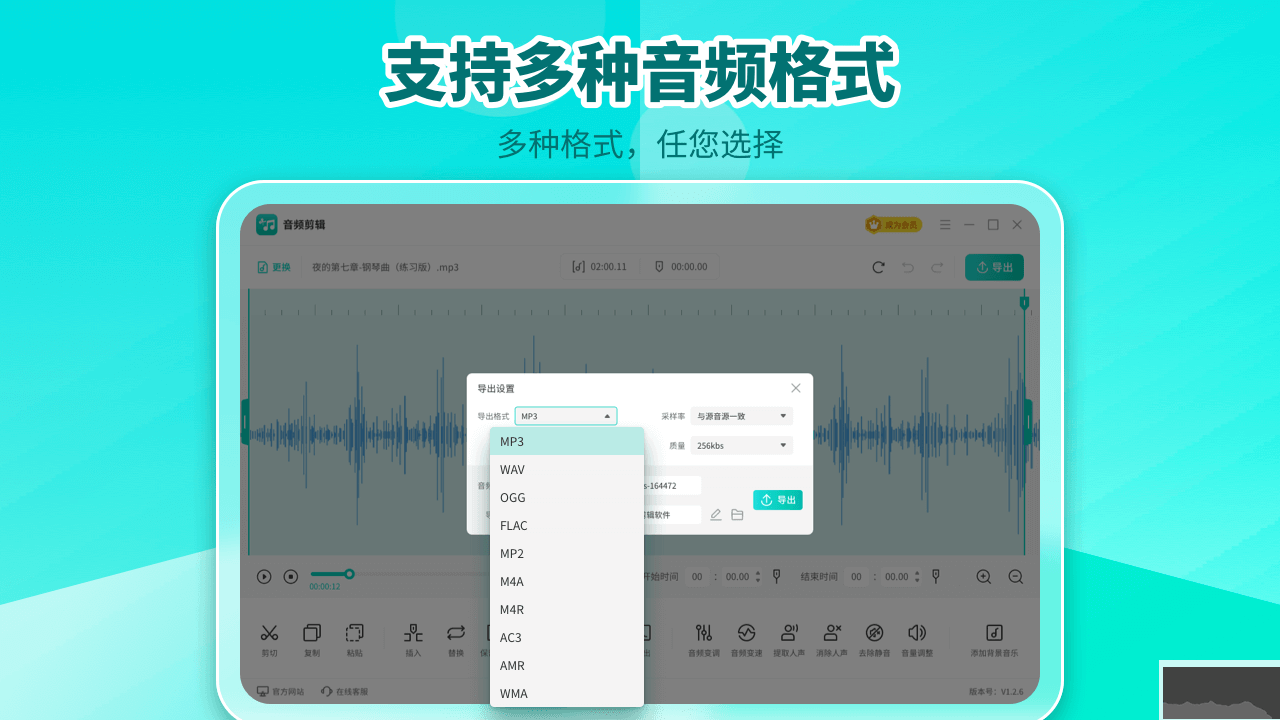The width and height of the screenshot is (1280, 720).
Task: Click the playback progress slider handle
Action: click(x=349, y=574)
